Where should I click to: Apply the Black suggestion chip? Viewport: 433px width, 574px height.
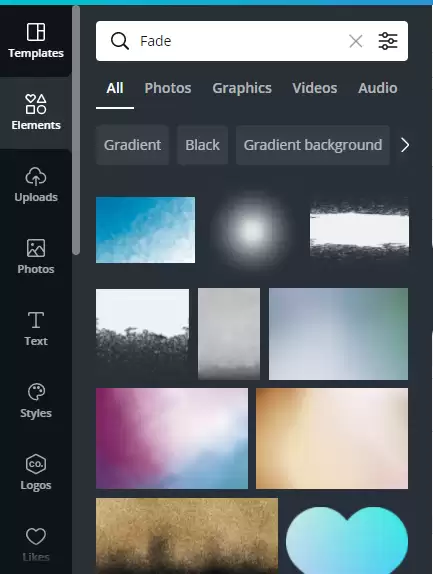coord(202,145)
